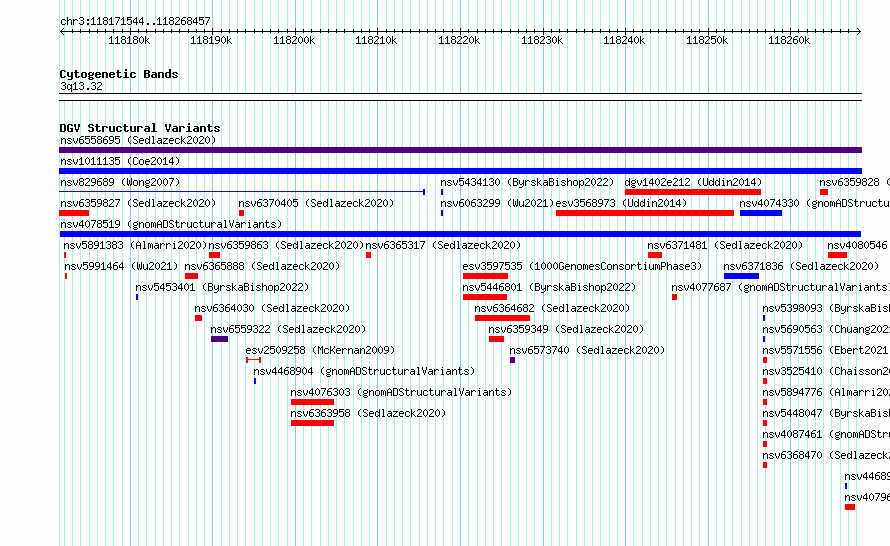
Task: Open nsv6365317 (Sedlazeck2020) variant
Action: (x=443, y=245)
